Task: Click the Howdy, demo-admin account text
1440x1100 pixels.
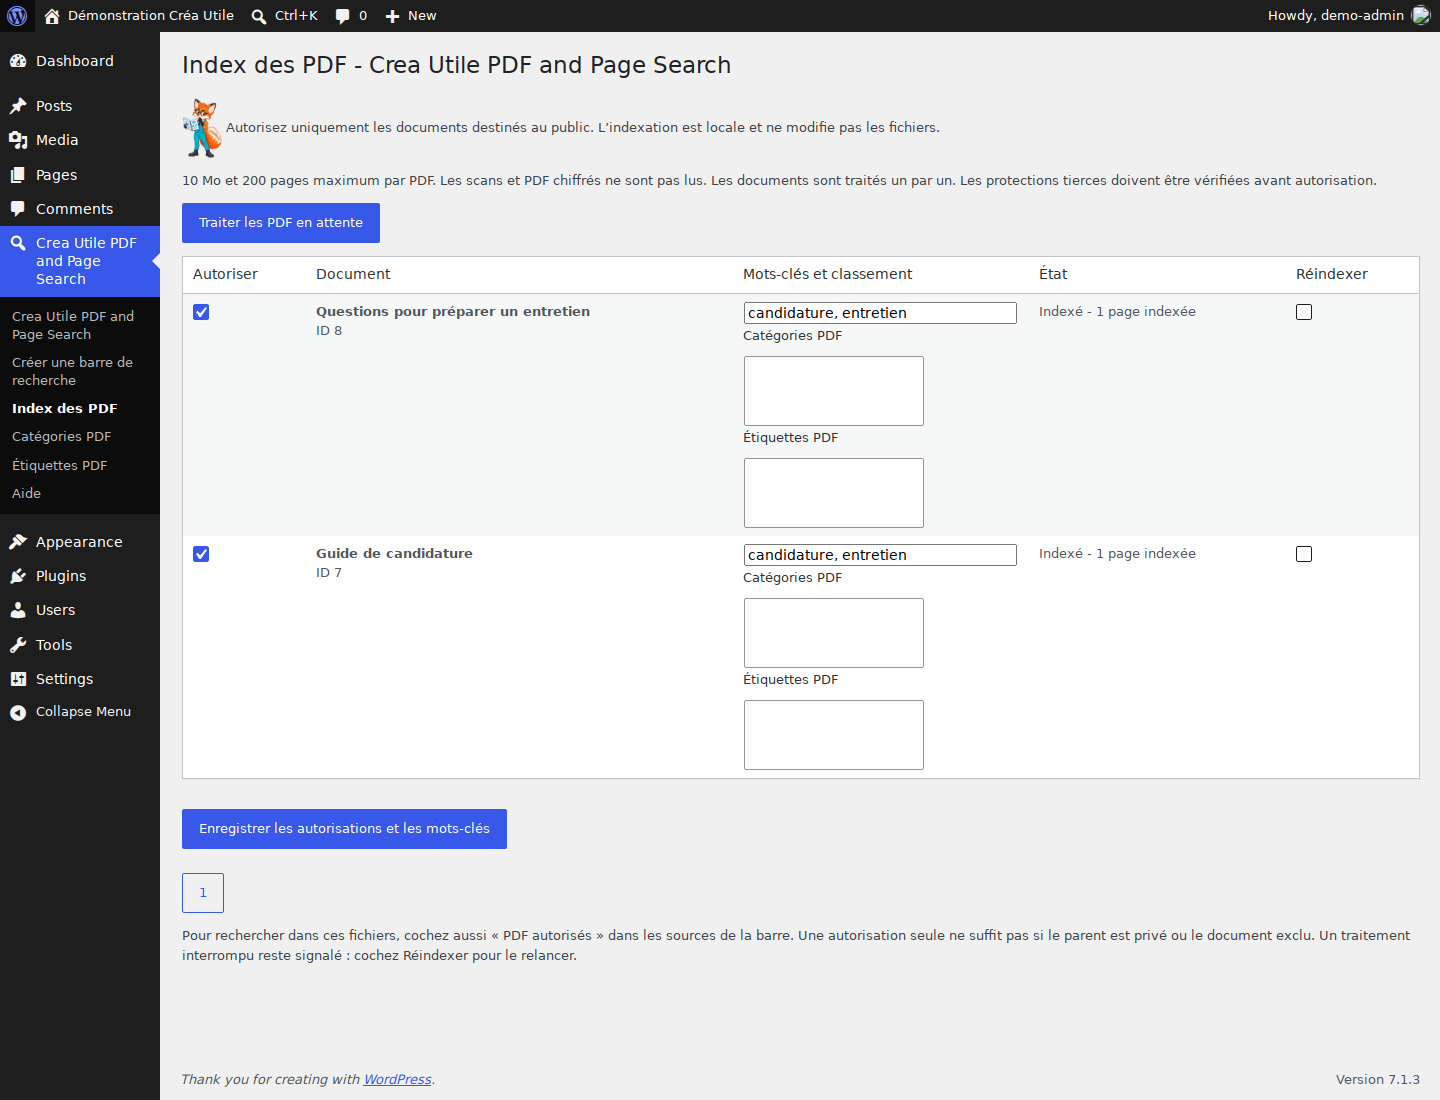Action: pos(1336,16)
